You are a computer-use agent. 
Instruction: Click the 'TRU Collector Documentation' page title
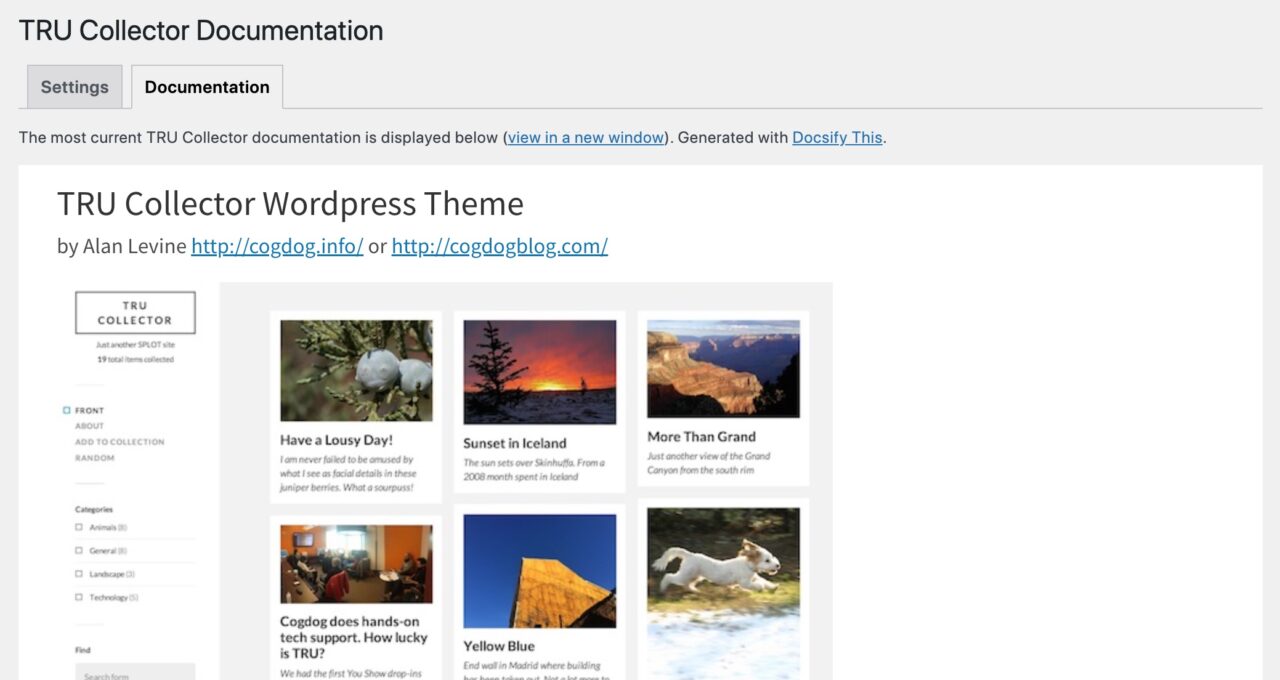[x=201, y=30]
